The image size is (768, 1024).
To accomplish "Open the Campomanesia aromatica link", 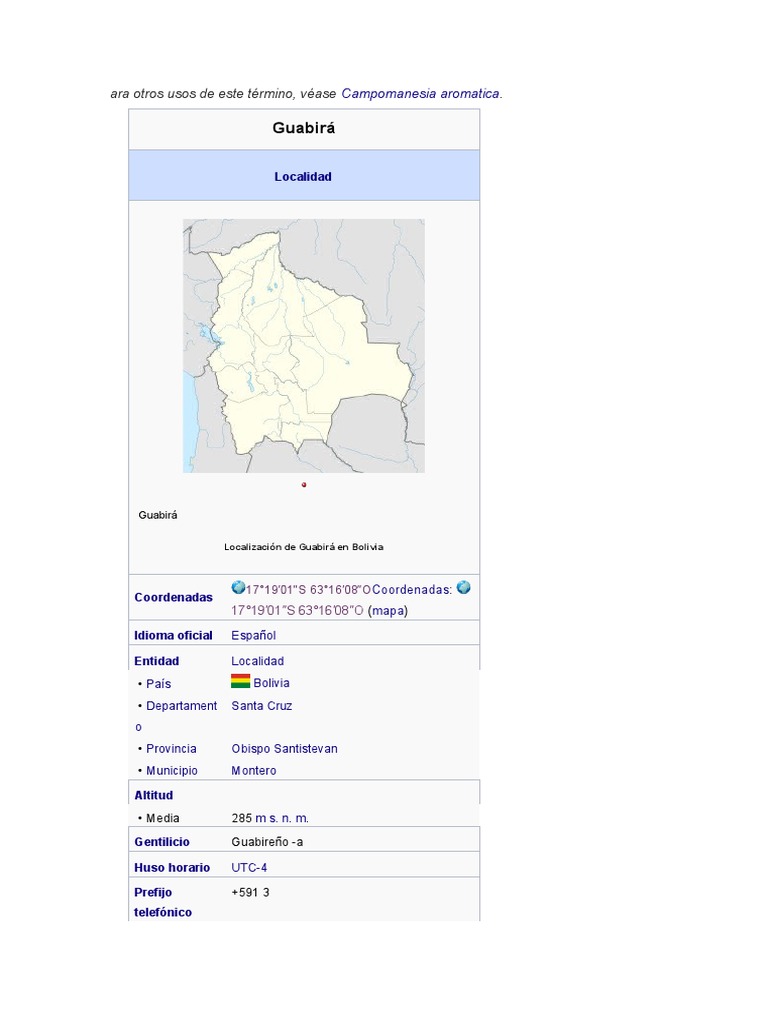I will click(420, 93).
